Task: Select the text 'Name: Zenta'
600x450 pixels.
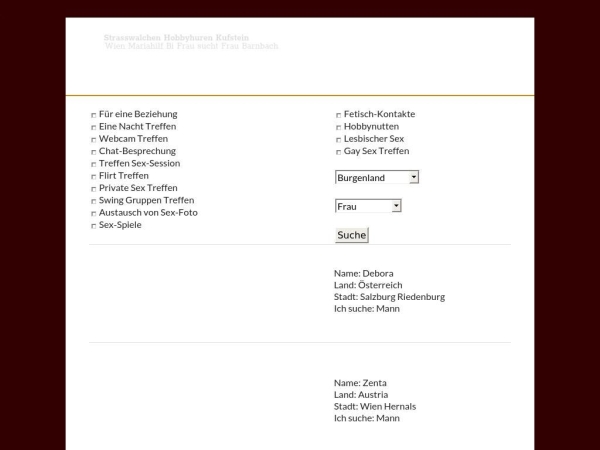Action: 360,383
